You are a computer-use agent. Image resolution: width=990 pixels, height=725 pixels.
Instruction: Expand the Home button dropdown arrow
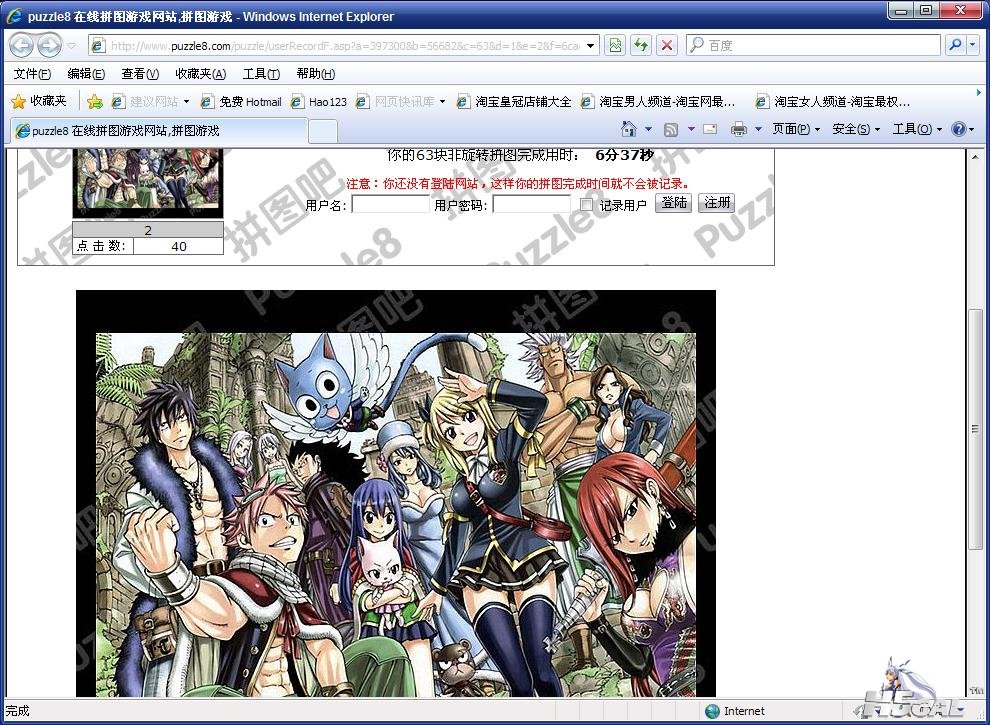click(648, 129)
